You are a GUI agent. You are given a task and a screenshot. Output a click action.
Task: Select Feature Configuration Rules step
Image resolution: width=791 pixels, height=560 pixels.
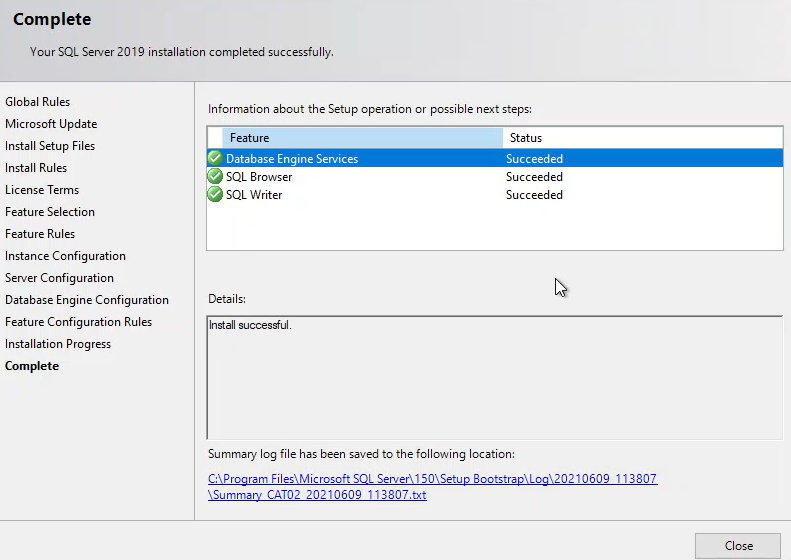78,322
